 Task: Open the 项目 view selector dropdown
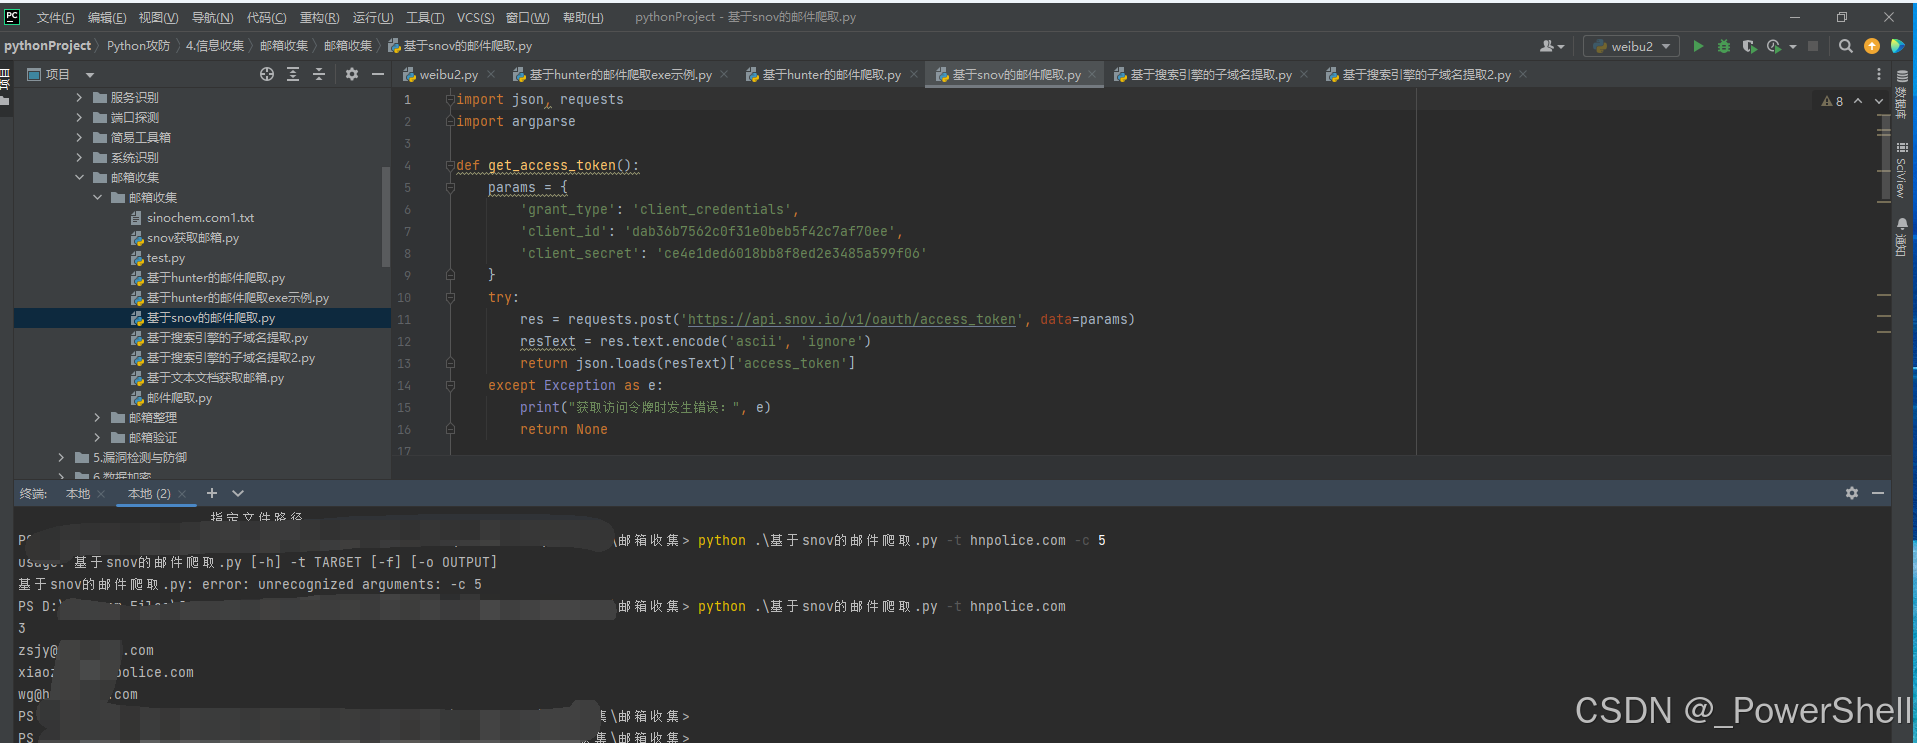89,74
